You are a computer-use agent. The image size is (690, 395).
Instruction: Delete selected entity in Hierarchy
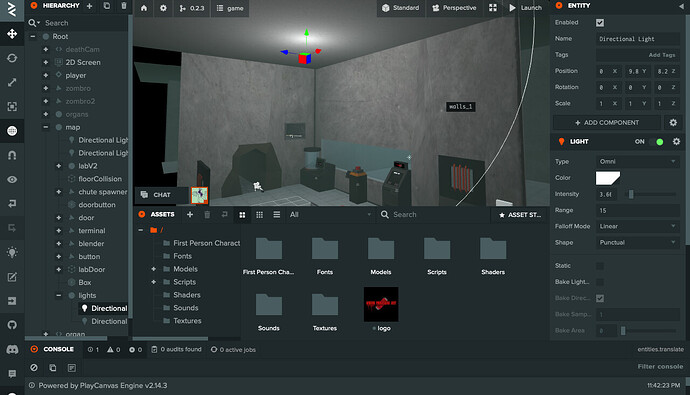tap(124, 6)
